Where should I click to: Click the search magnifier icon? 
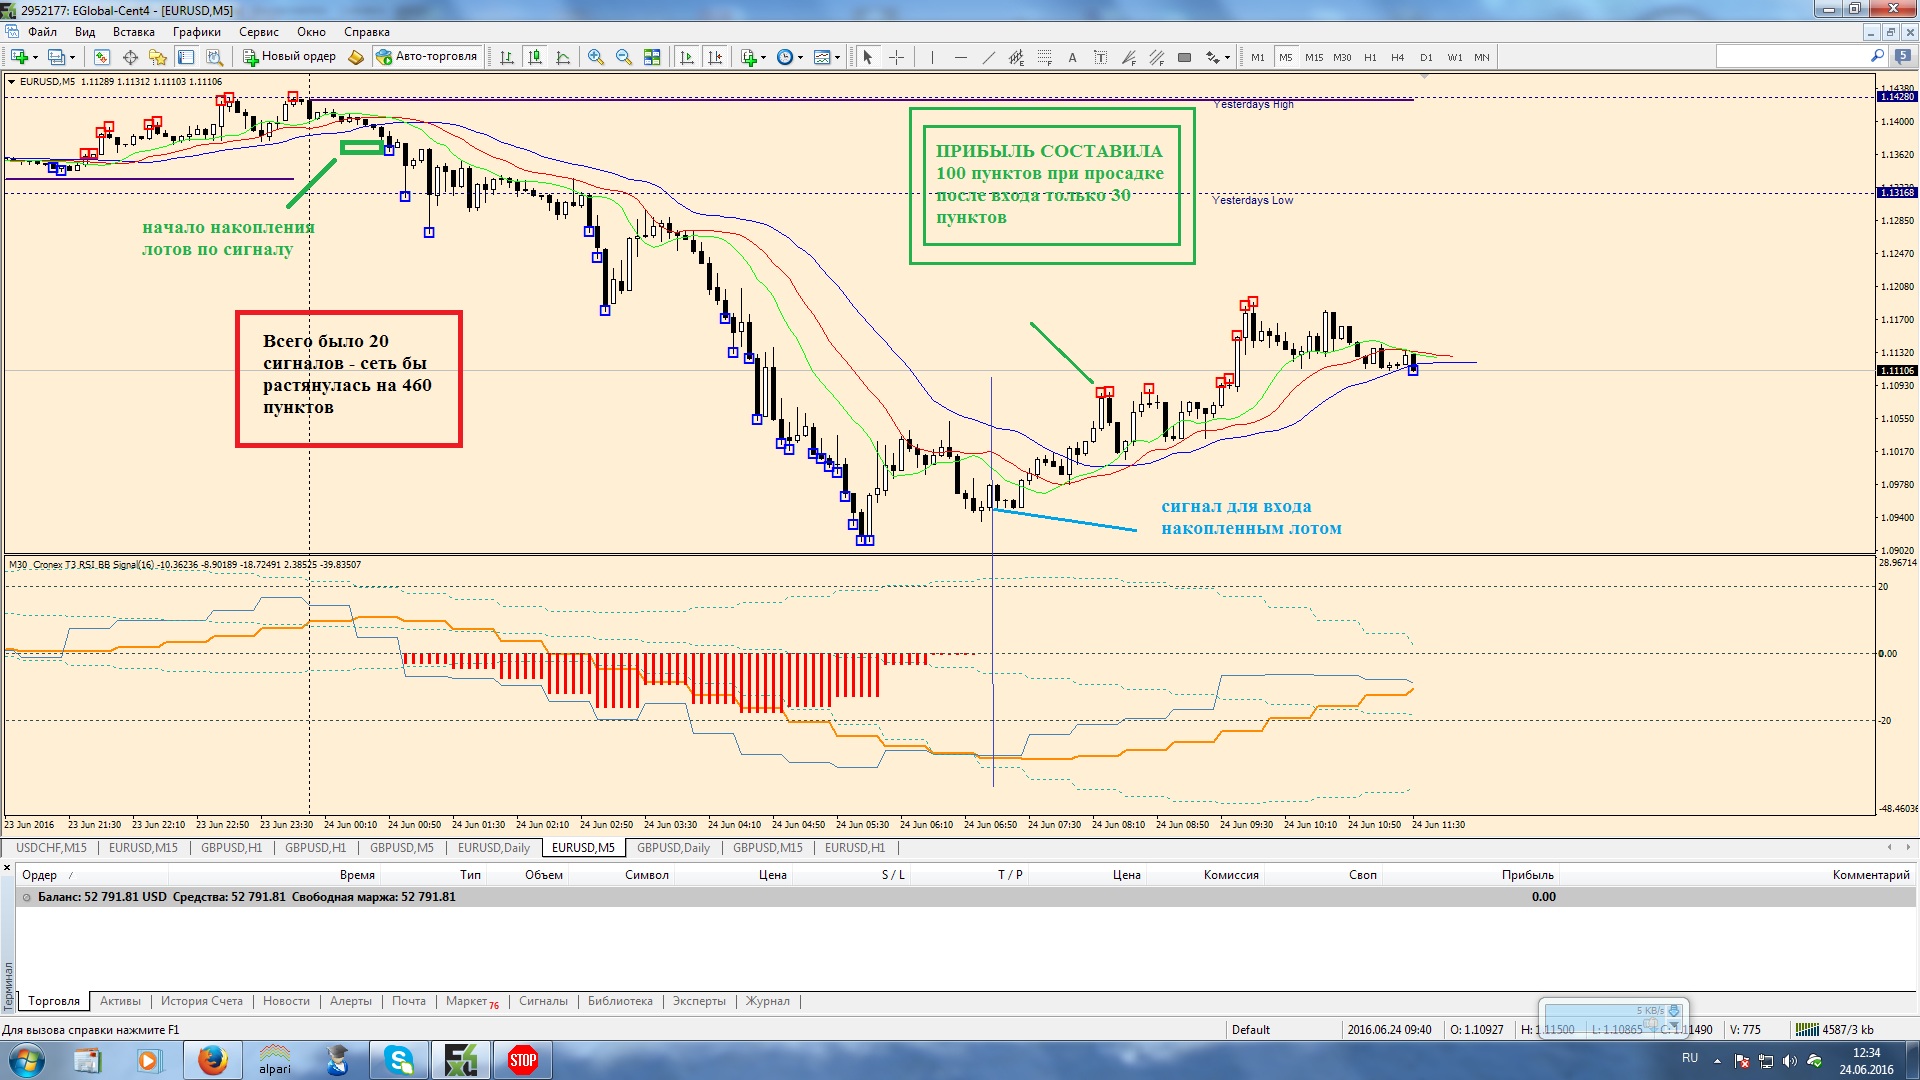point(1877,57)
